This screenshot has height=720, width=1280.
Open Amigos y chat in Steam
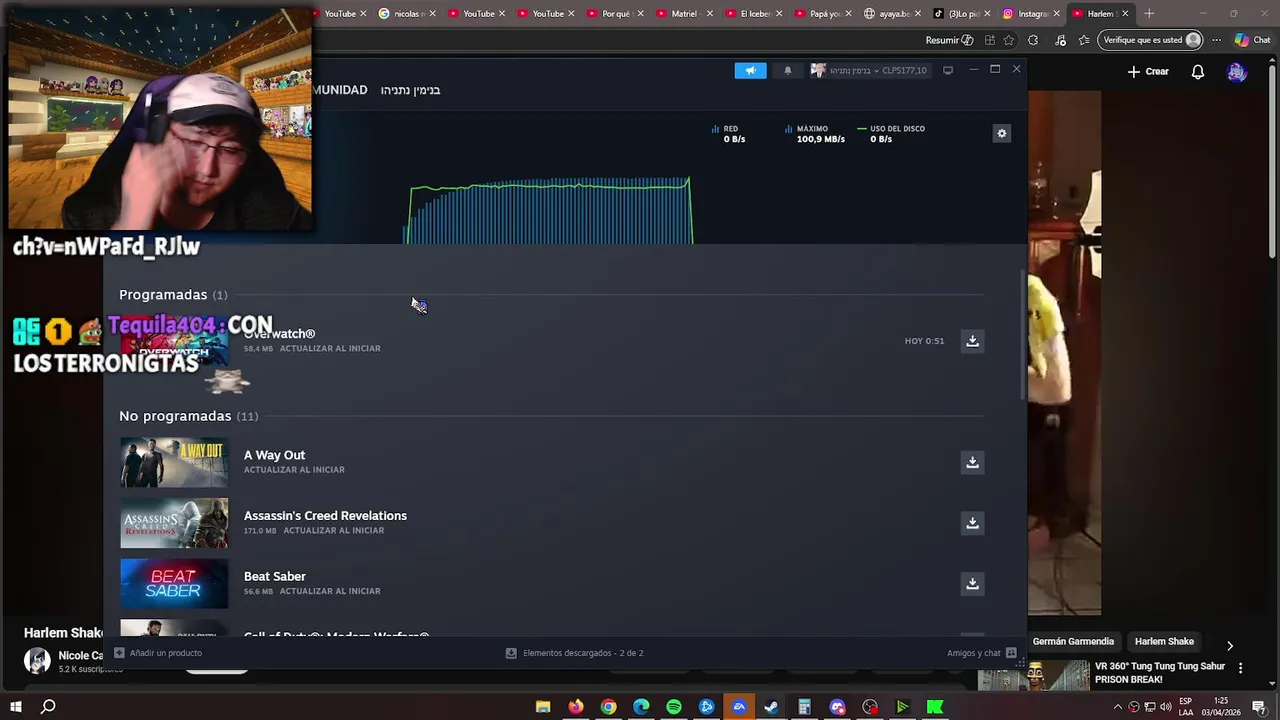coord(981,653)
